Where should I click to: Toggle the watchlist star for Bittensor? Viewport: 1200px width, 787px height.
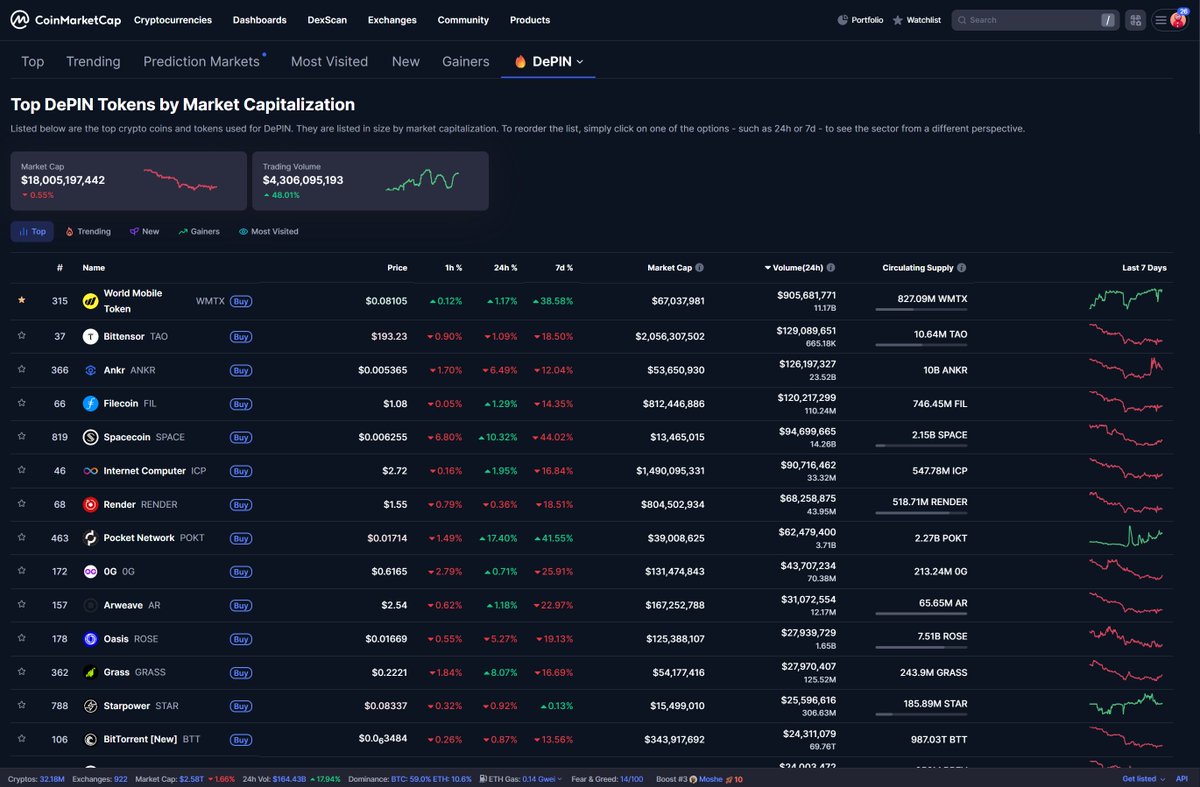coord(21,336)
